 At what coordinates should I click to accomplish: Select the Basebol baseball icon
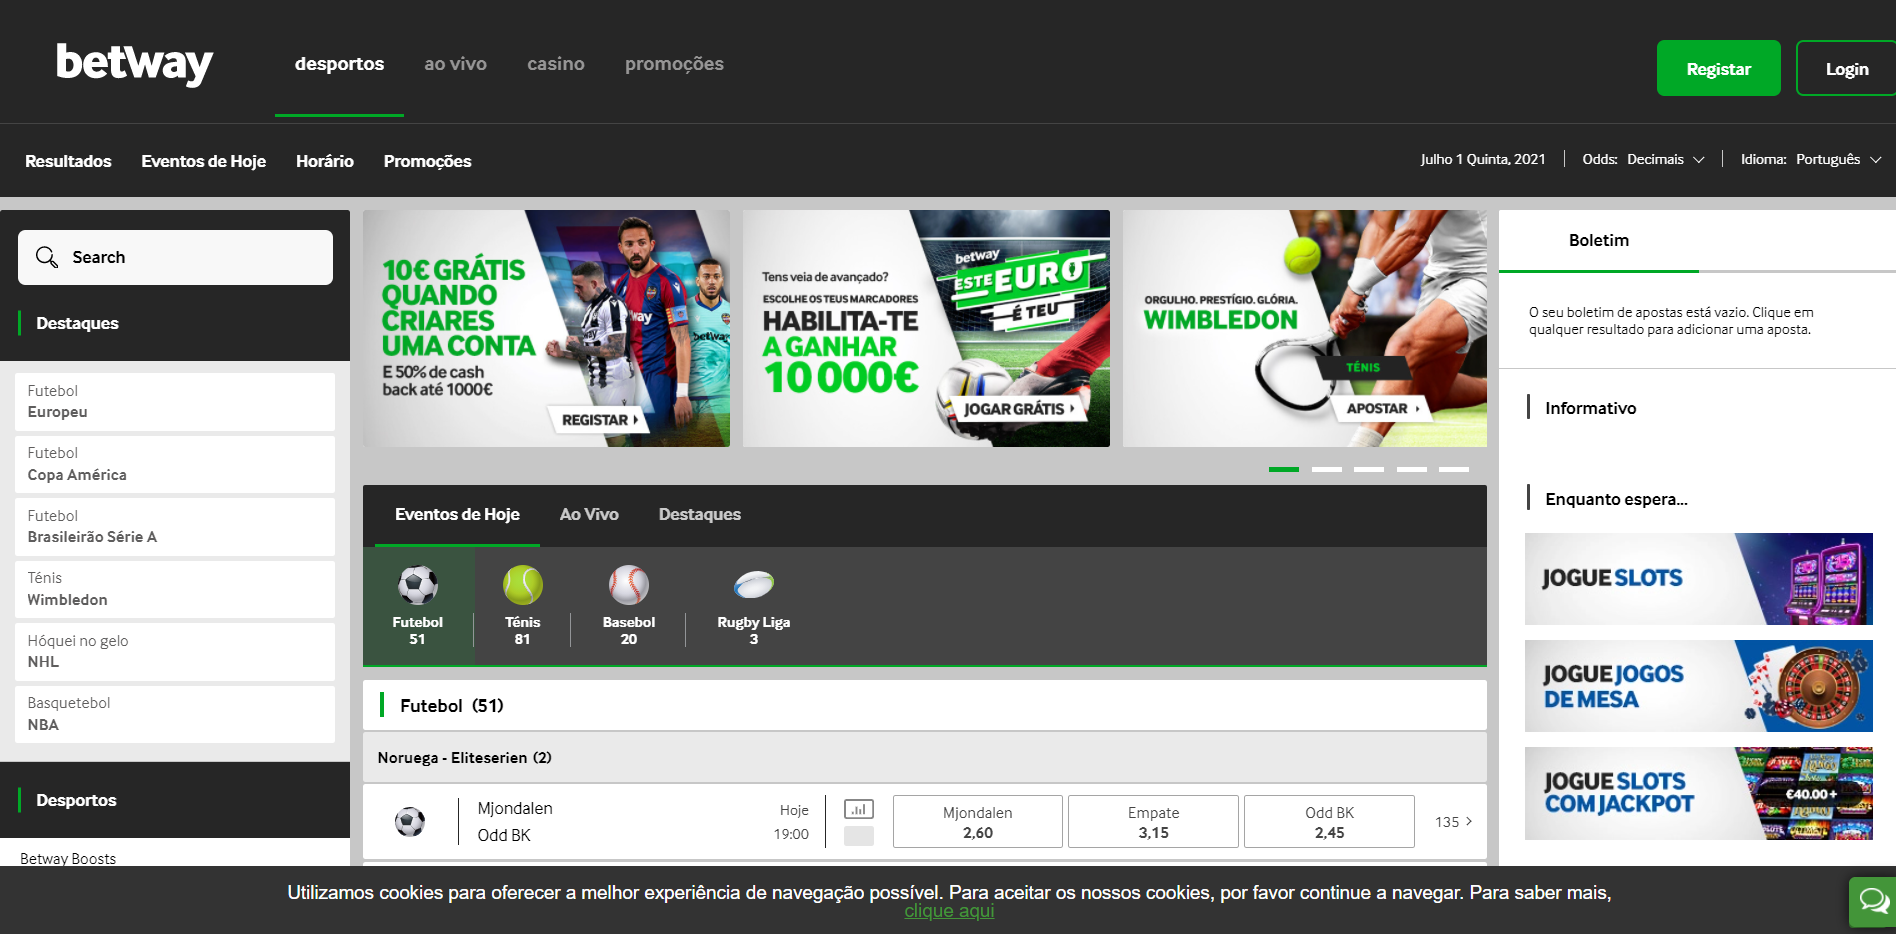click(629, 585)
